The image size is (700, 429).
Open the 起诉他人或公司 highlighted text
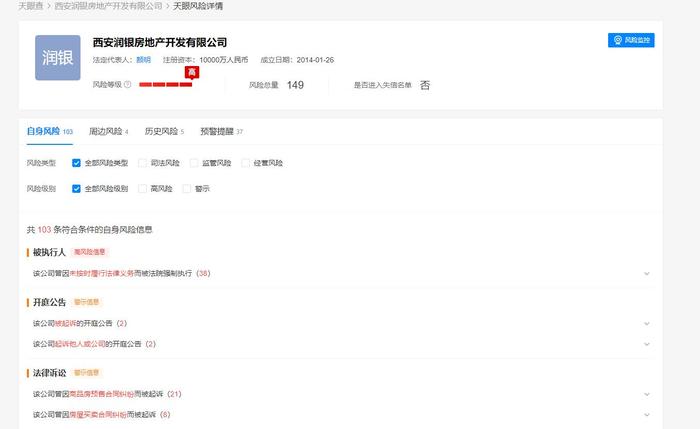coord(80,344)
